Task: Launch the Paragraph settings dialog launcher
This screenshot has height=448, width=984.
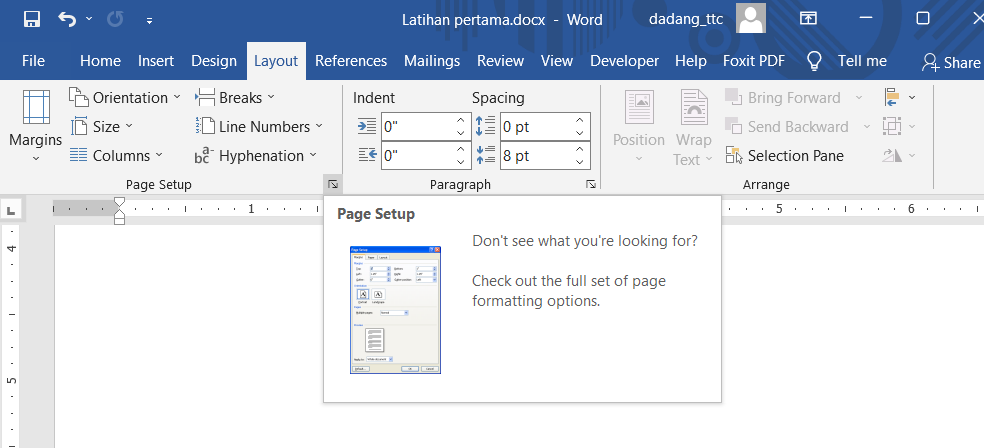Action: tap(591, 184)
